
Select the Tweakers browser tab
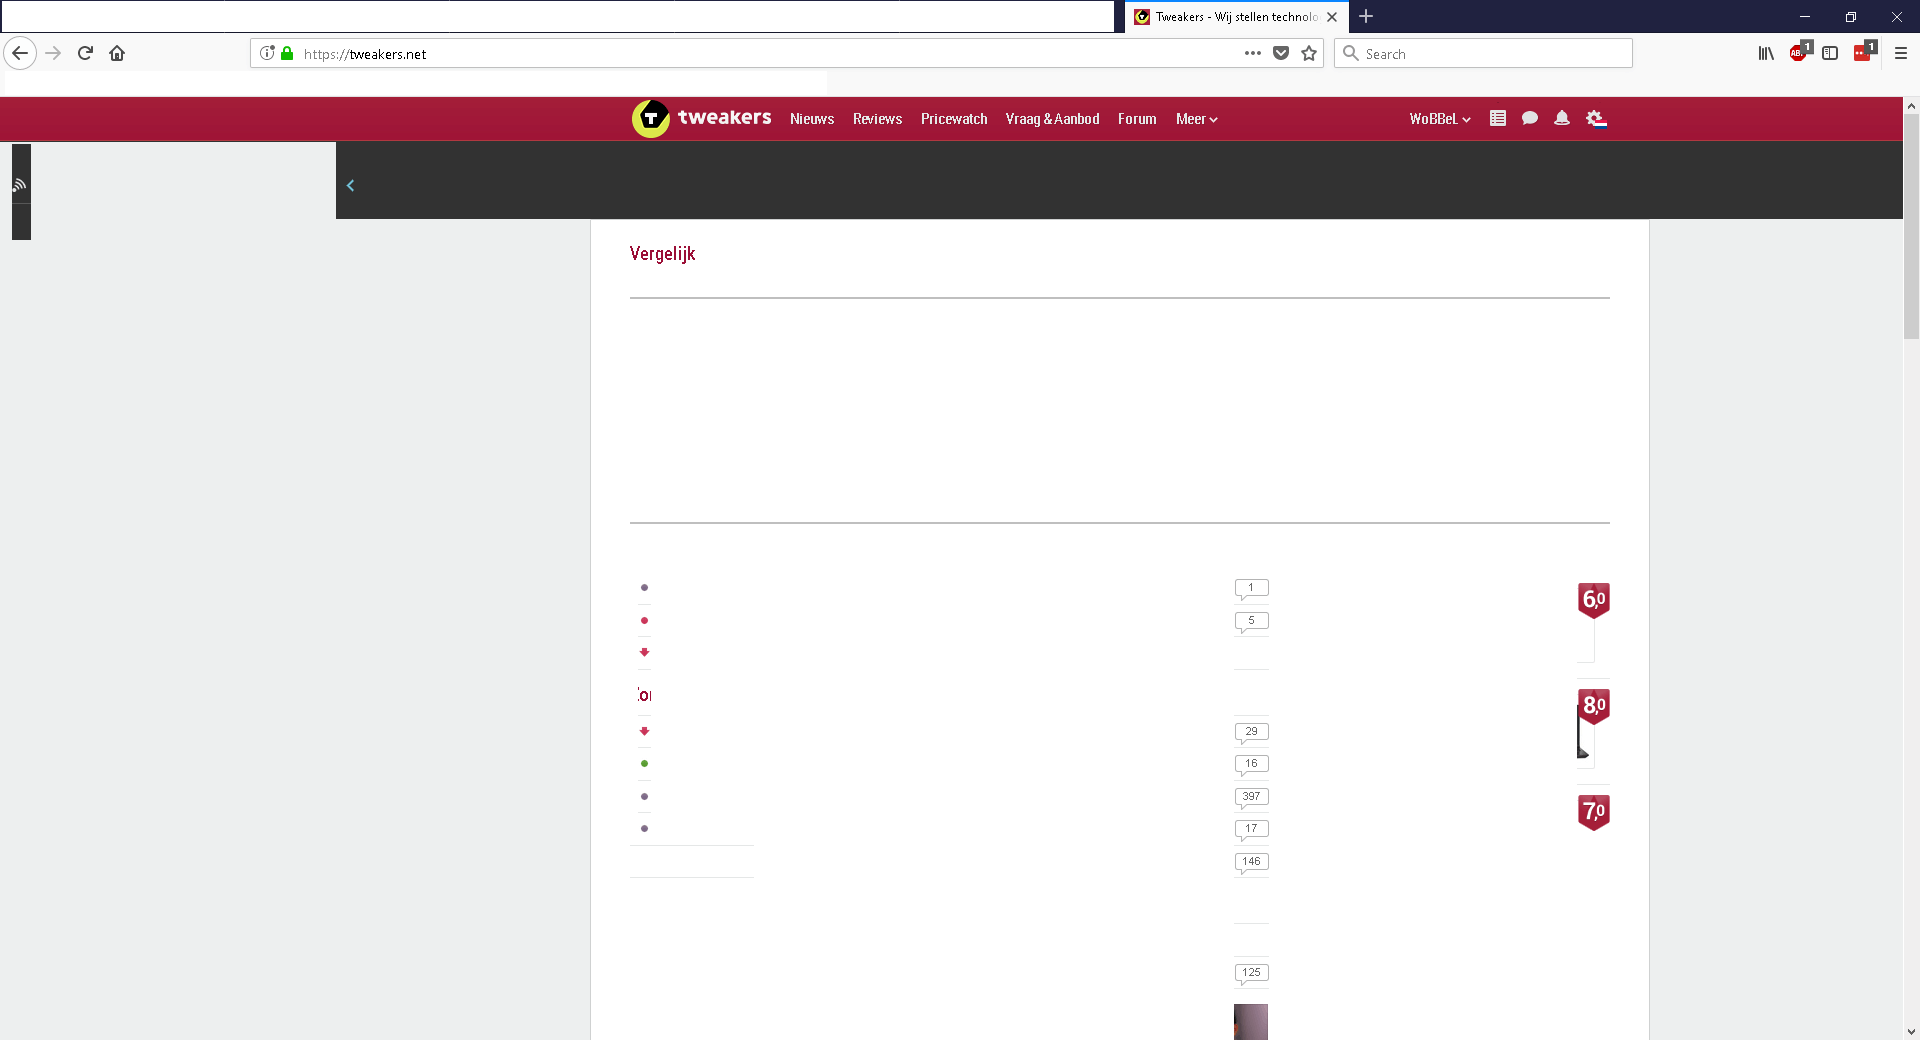coord(1236,17)
